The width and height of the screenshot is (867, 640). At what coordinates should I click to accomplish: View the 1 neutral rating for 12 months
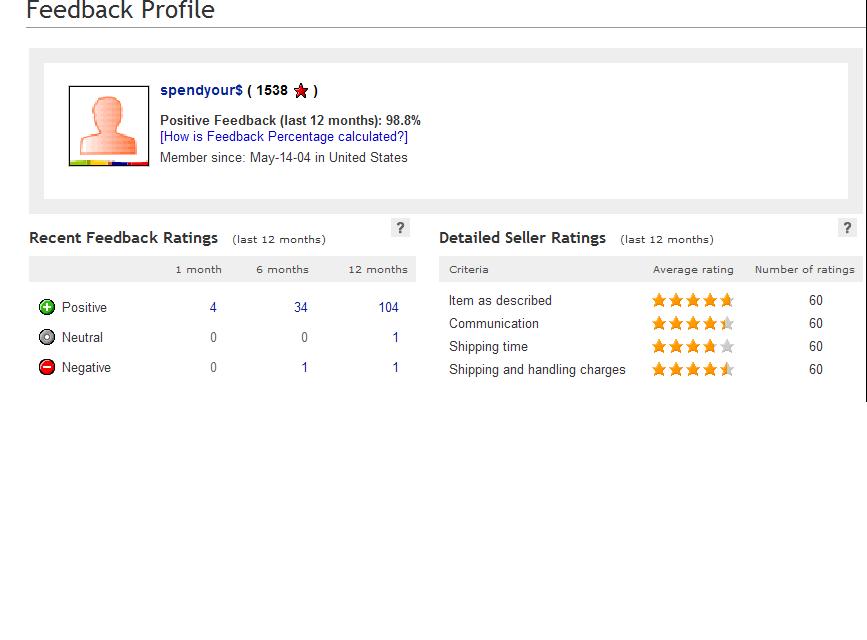(x=395, y=337)
